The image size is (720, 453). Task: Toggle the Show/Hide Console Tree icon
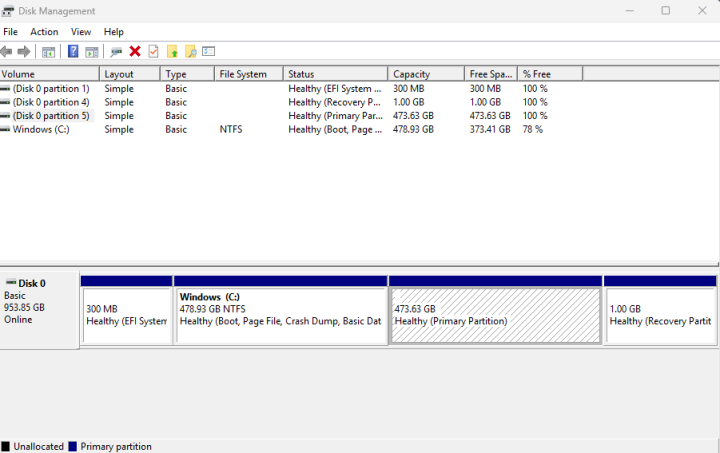coord(48,52)
